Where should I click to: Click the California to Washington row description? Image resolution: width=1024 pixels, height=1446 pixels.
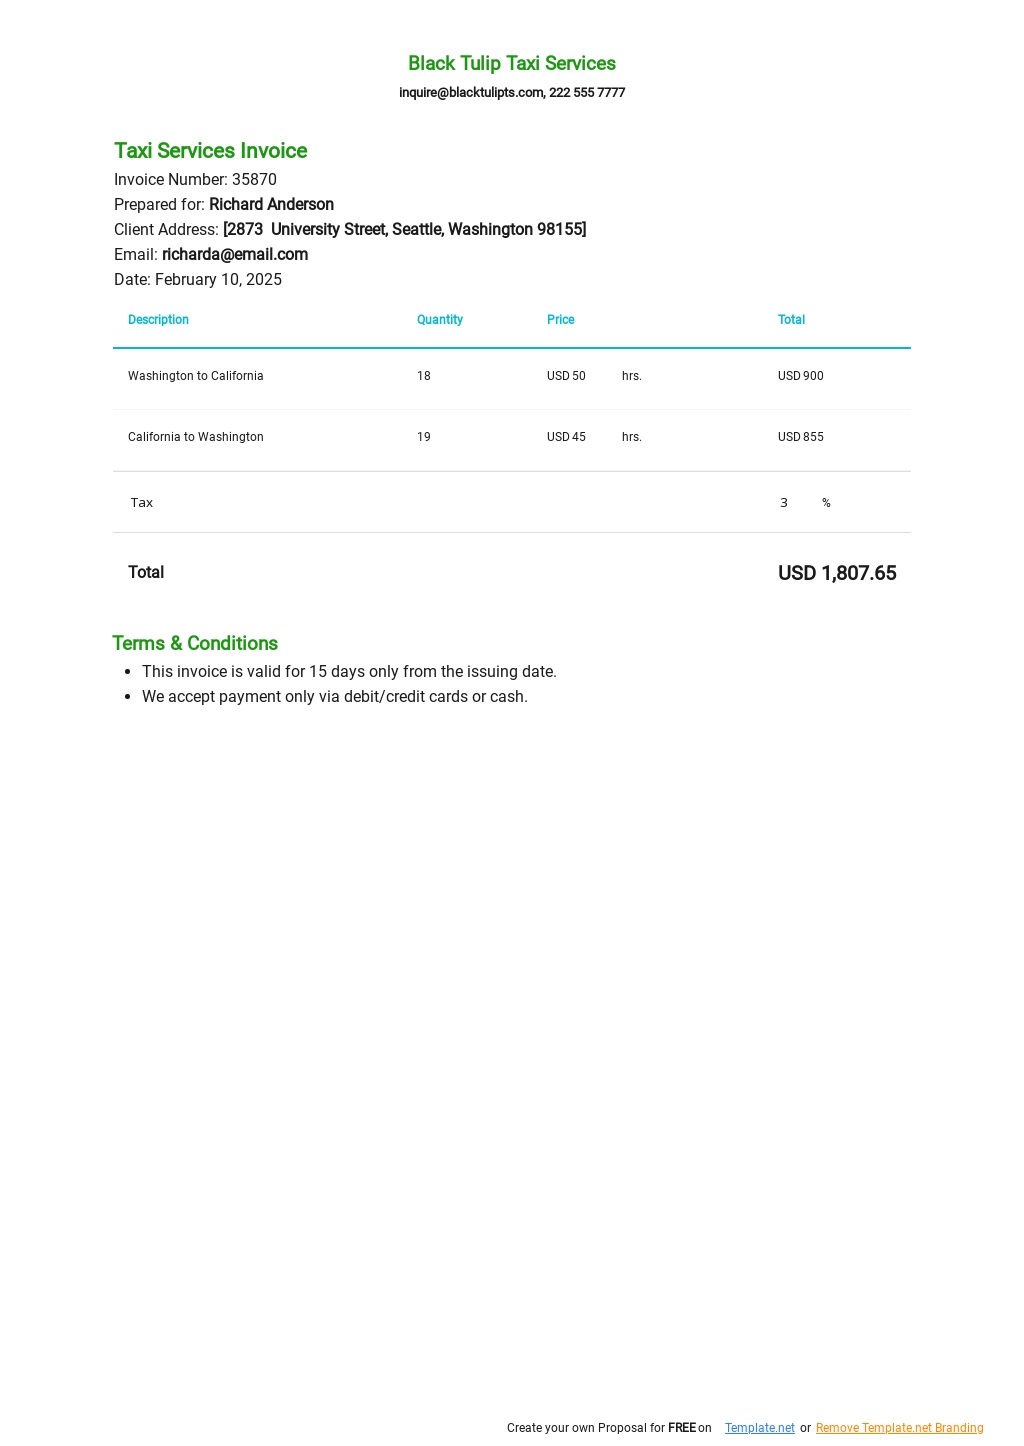(x=196, y=437)
